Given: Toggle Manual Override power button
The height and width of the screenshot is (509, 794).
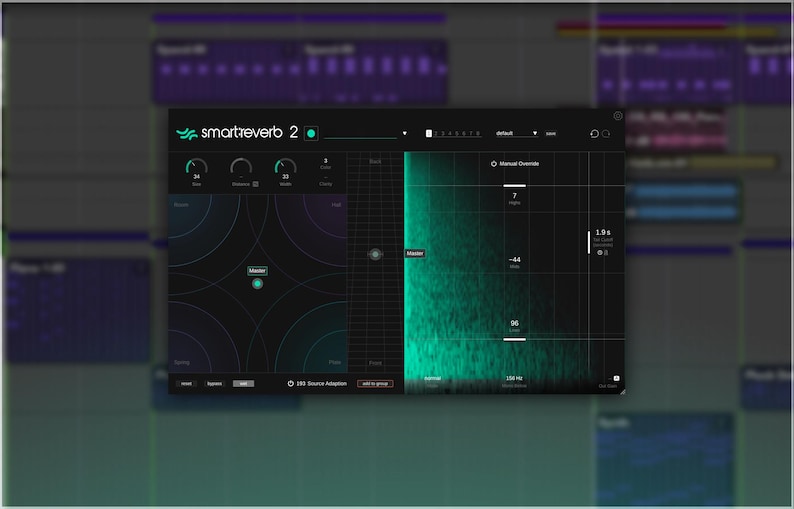Looking at the screenshot, I should pos(494,164).
